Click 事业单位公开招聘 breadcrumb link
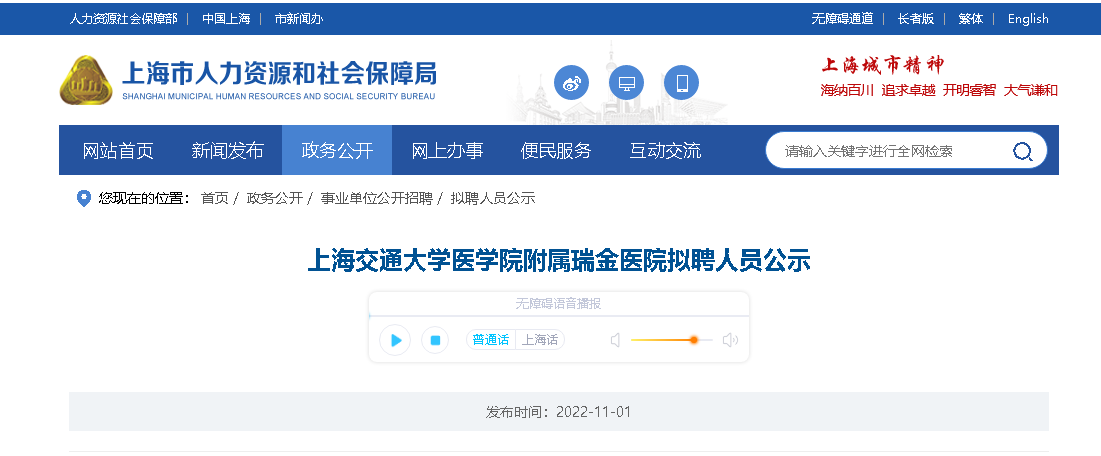 (376, 198)
